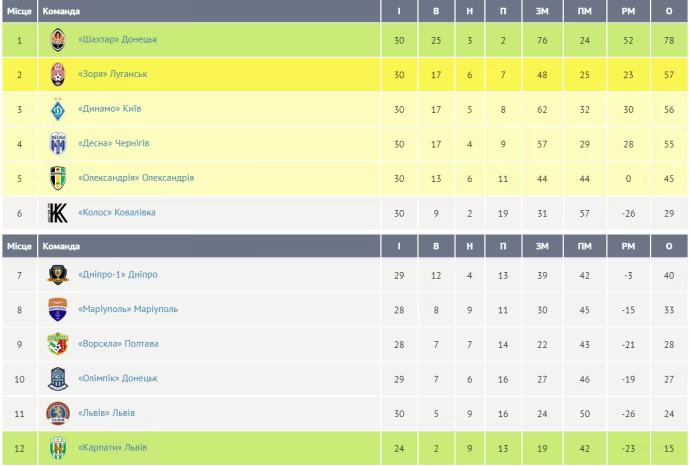The width and height of the screenshot is (690, 466).
Task: Click the Dynamo Kyiv club emblem
Action: point(58,109)
